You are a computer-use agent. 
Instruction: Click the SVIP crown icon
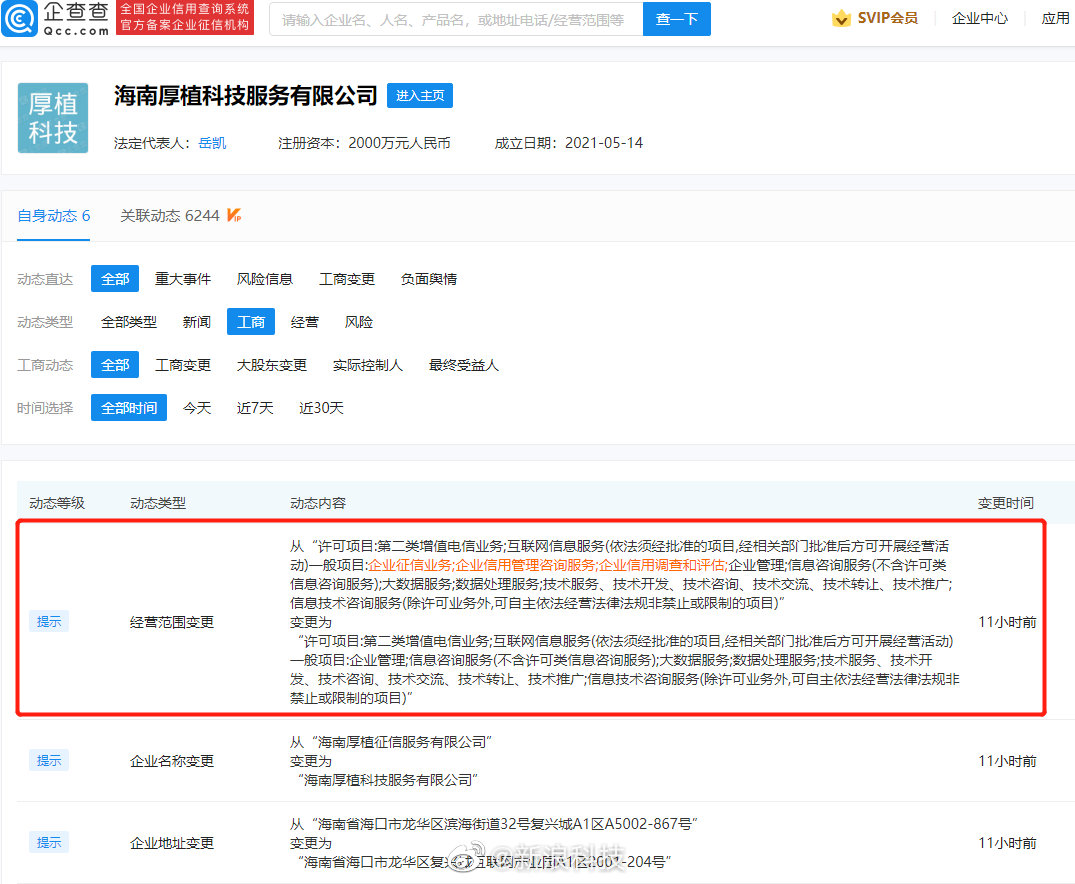841,18
